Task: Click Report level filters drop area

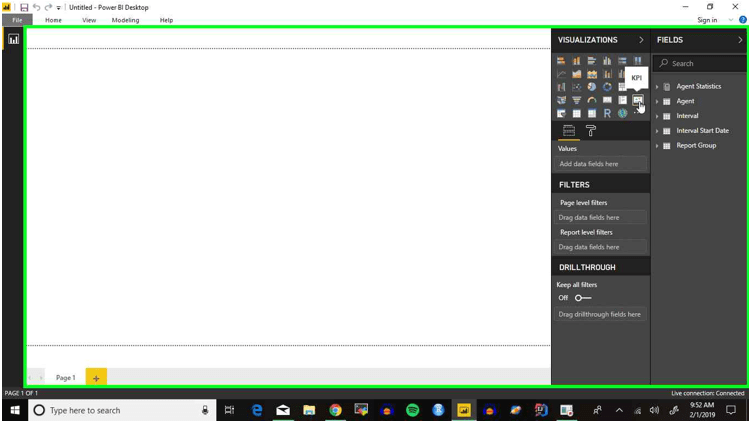Action: click(601, 247)
